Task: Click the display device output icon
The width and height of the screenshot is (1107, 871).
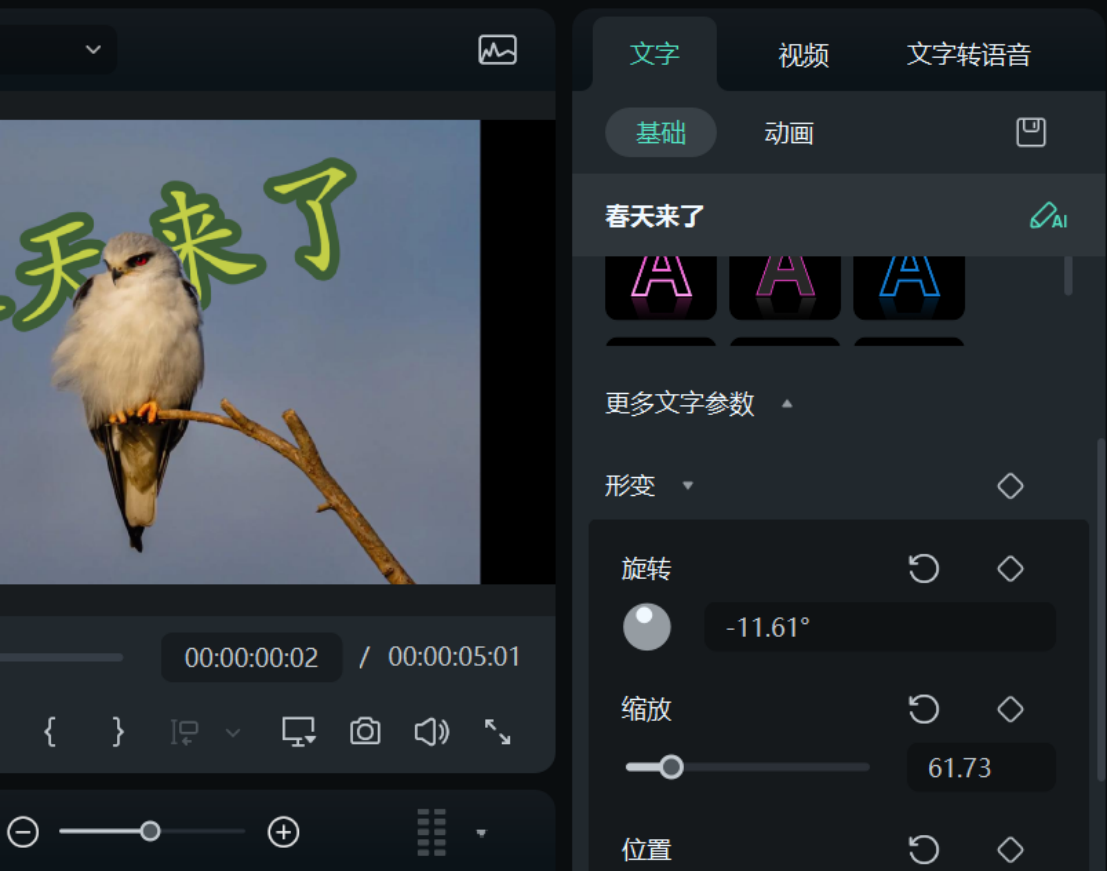Action: [x=297, y=731]
